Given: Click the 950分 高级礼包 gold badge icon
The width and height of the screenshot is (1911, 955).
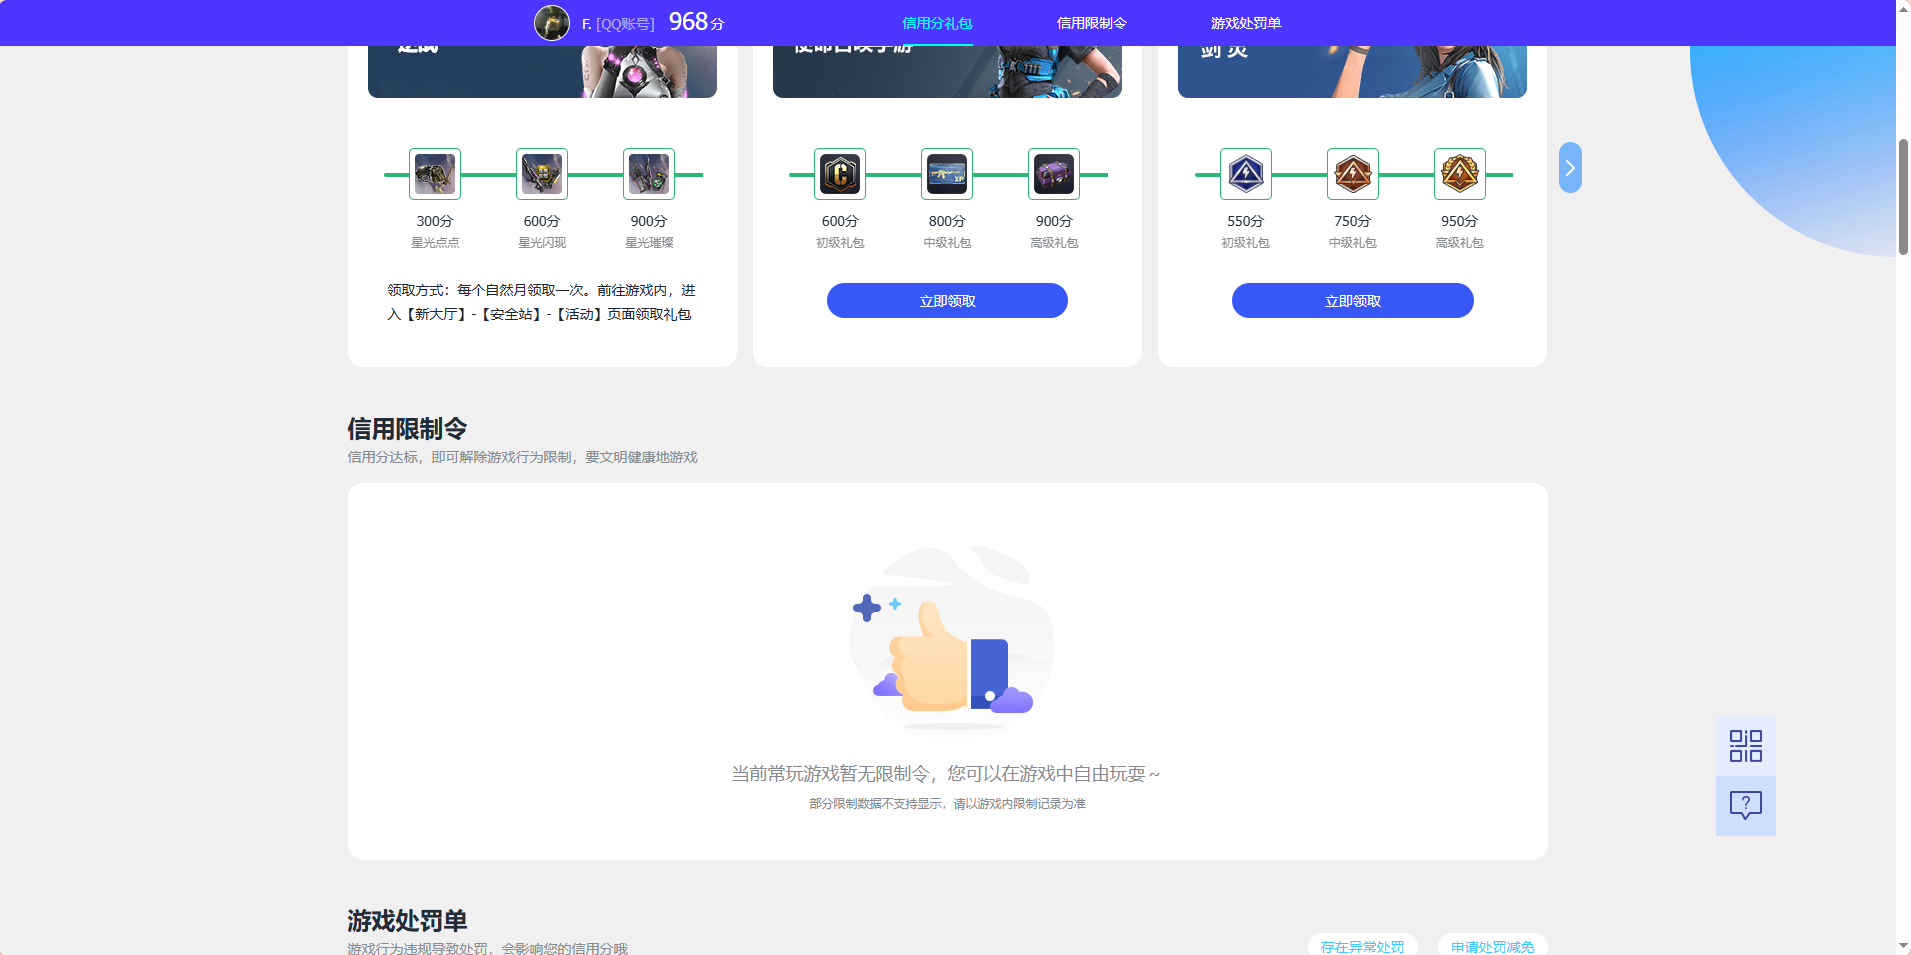Looking at the screenshot, I should (x=1459, y=174).
